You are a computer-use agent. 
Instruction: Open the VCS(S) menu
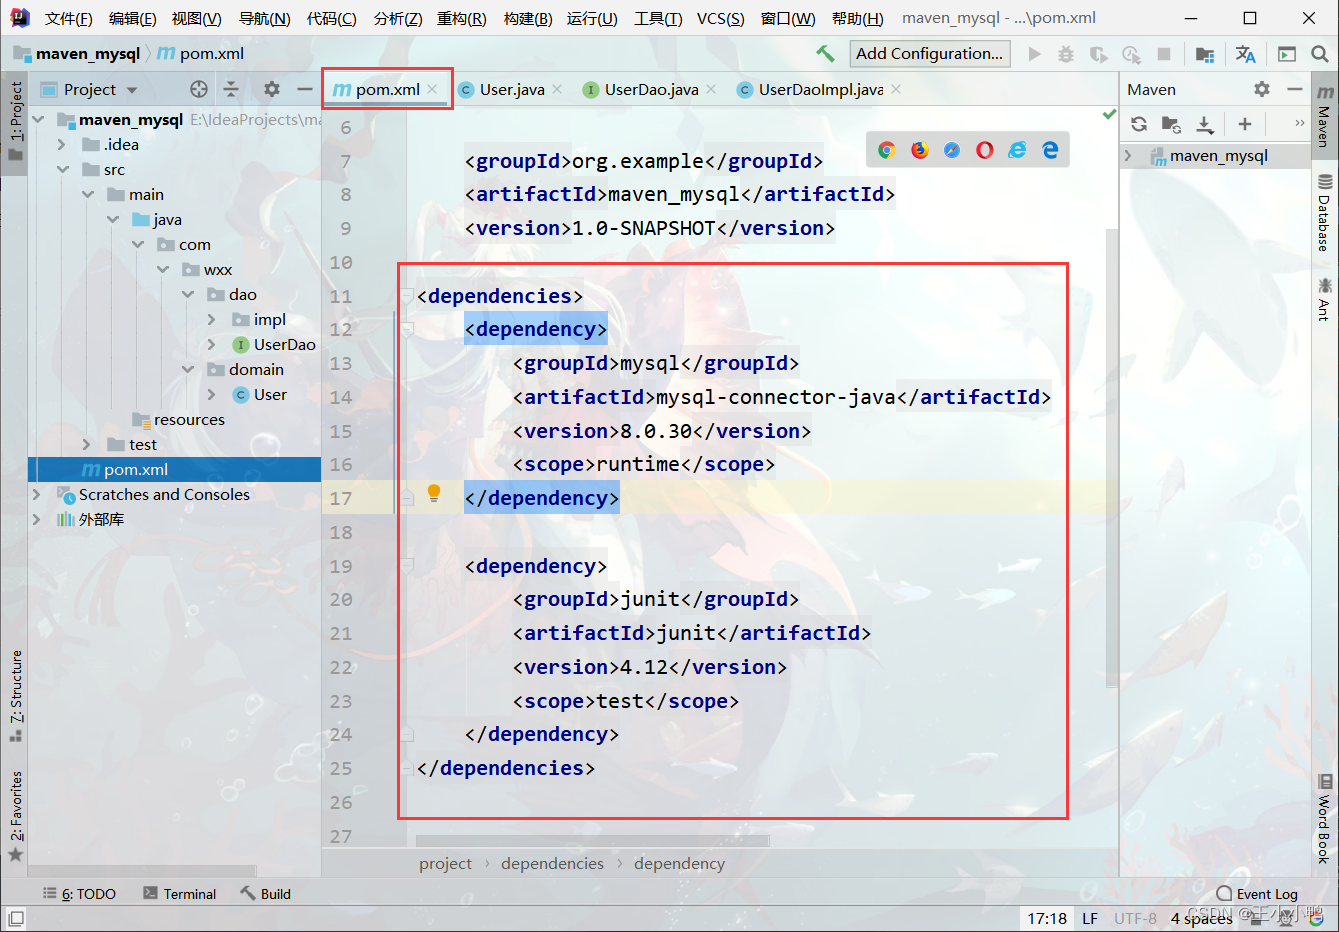(721, 18)
